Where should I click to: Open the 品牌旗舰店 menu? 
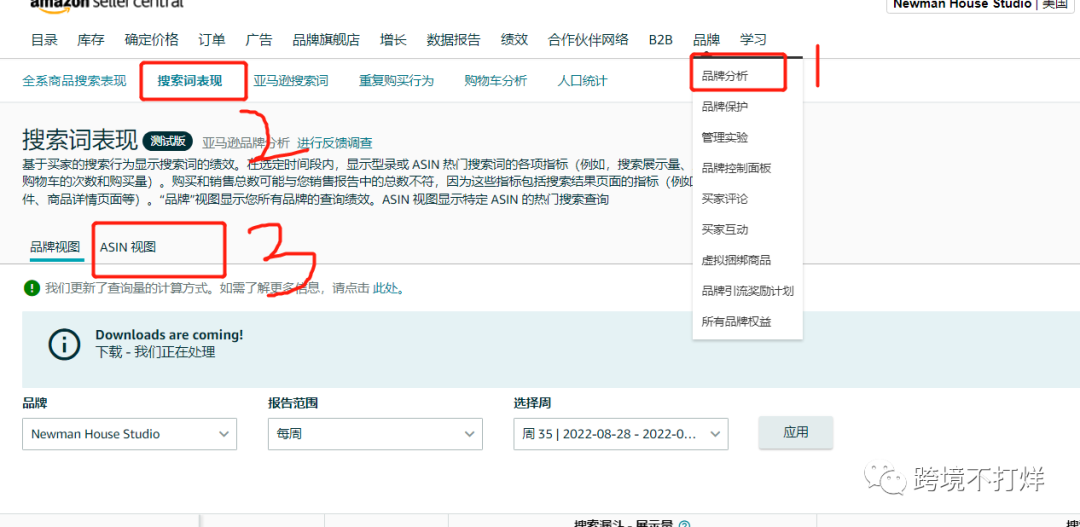click(x=326, y=39)
